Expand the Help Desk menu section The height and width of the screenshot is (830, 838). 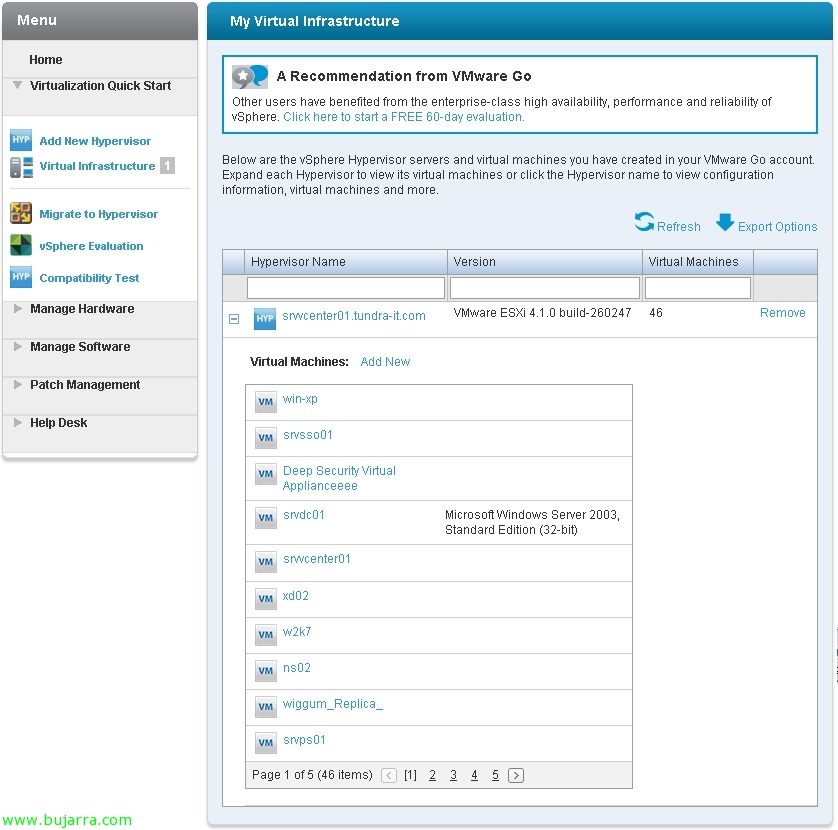(x=18, y=422)
